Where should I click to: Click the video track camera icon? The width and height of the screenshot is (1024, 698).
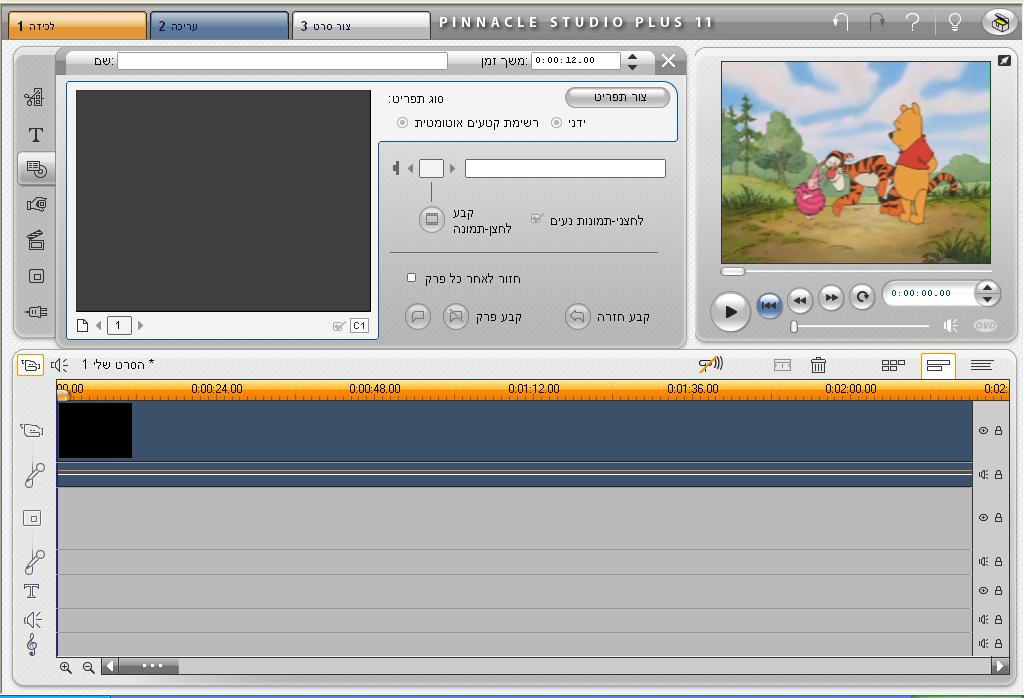(32, 430)
